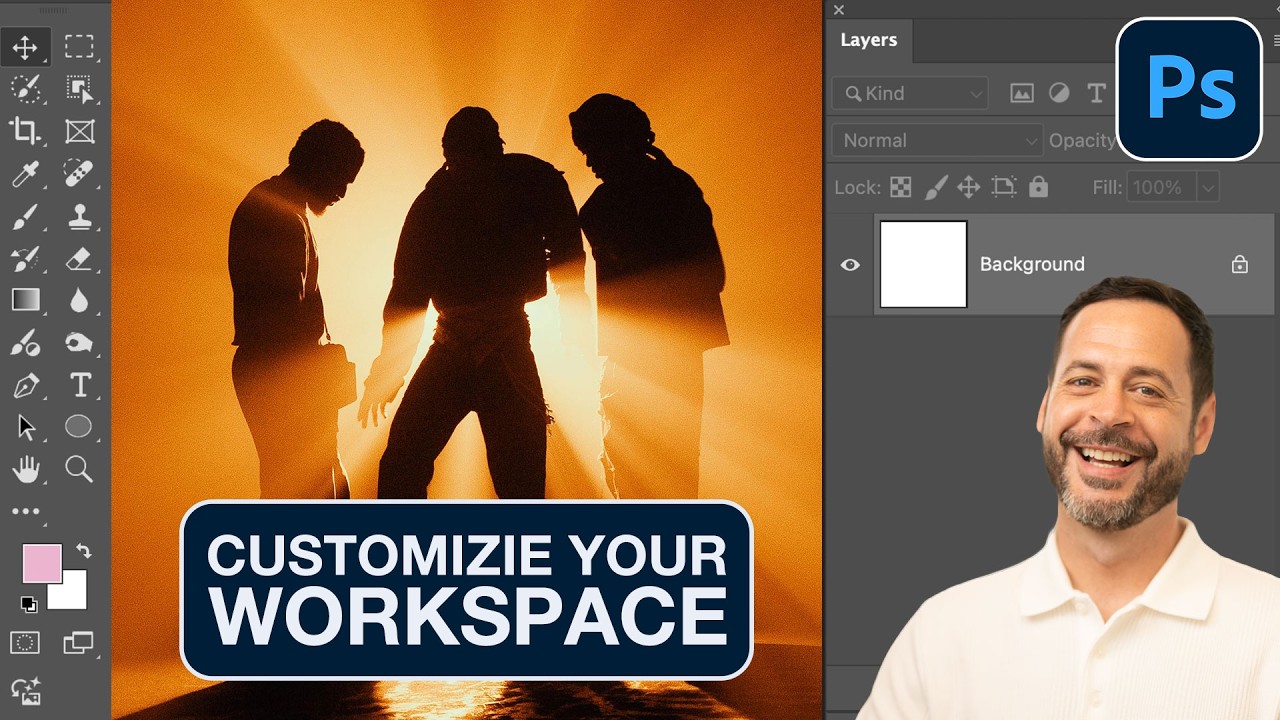Toggle lock position for the layer

[969, 187]
